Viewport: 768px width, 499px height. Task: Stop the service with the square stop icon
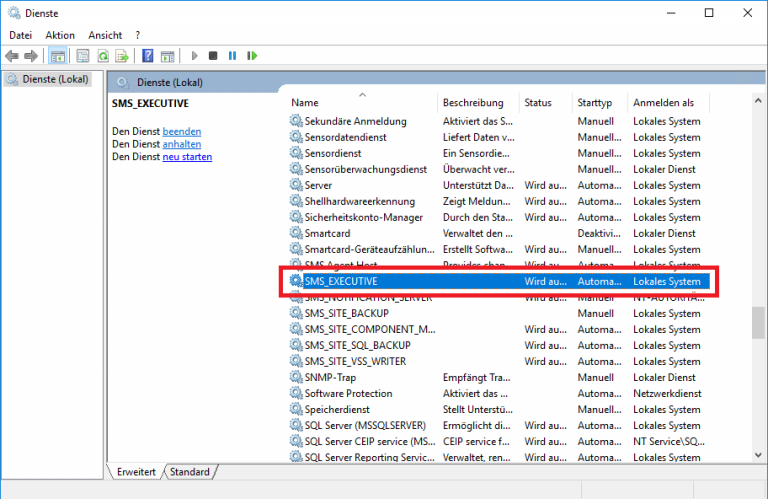point(213,56)
